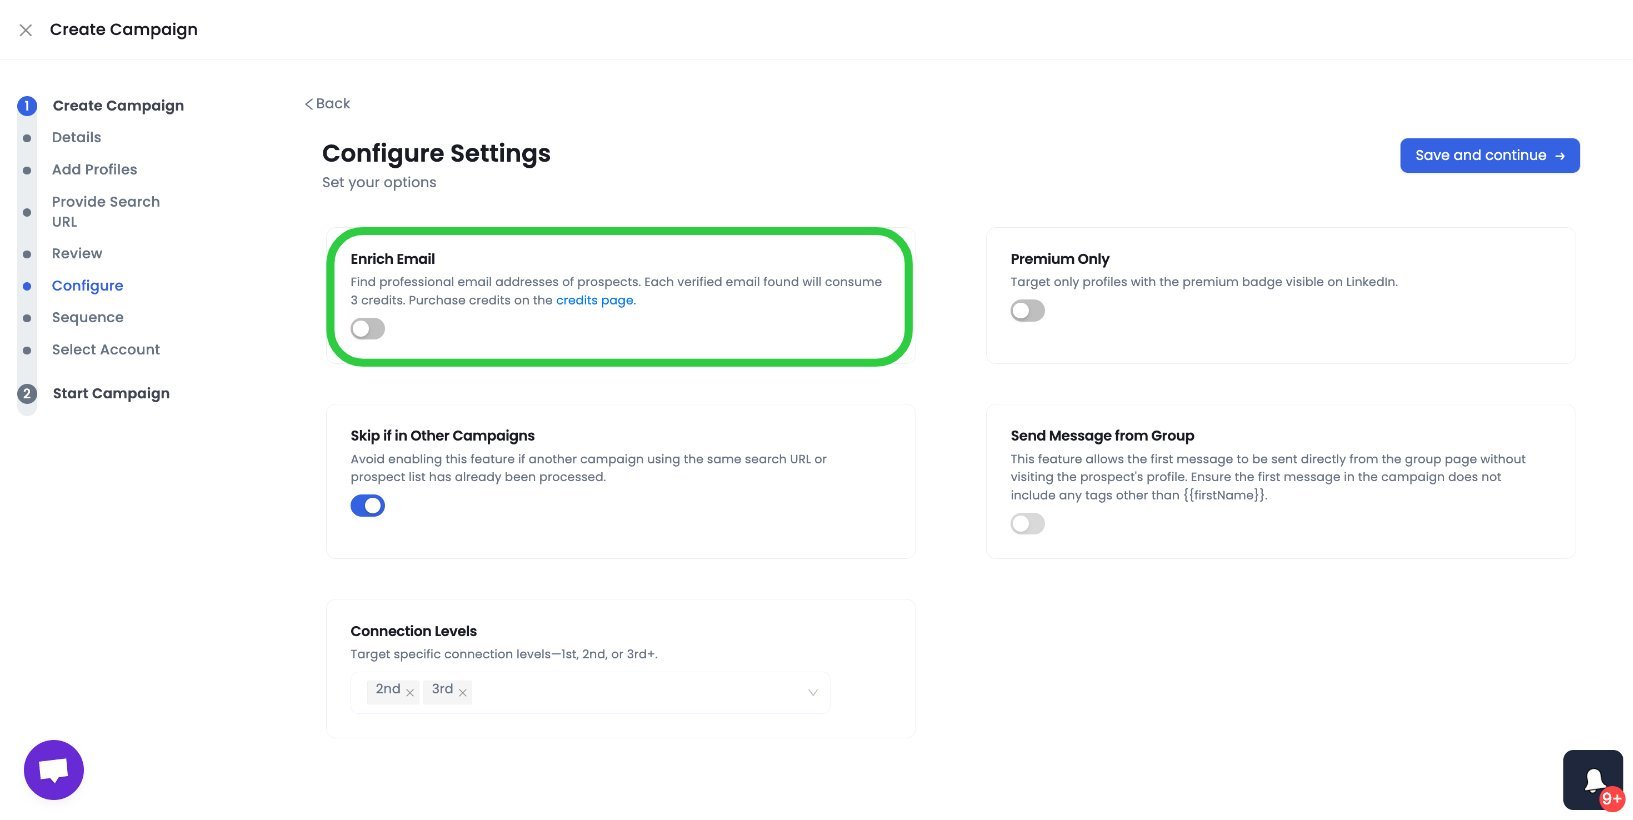Remove the 2nd connection level tag
This screenshot has width=1633, height=820.
pos(410,692)
